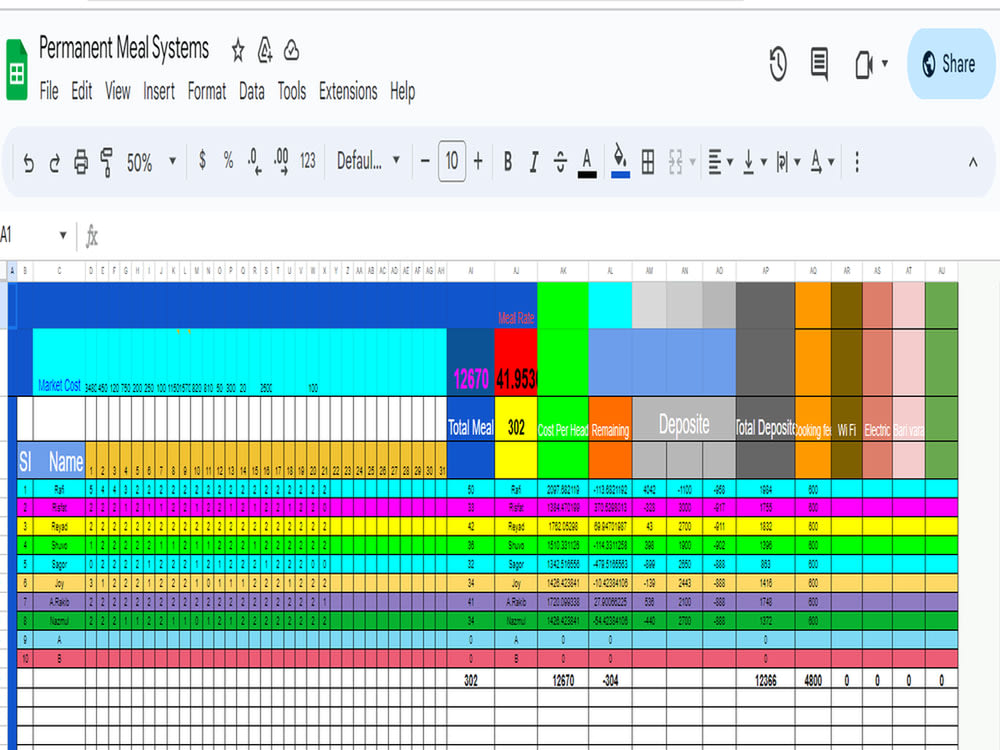Click the move to folder icon
This screenshot has width=1000, height=750.
(x=265, y=50)
